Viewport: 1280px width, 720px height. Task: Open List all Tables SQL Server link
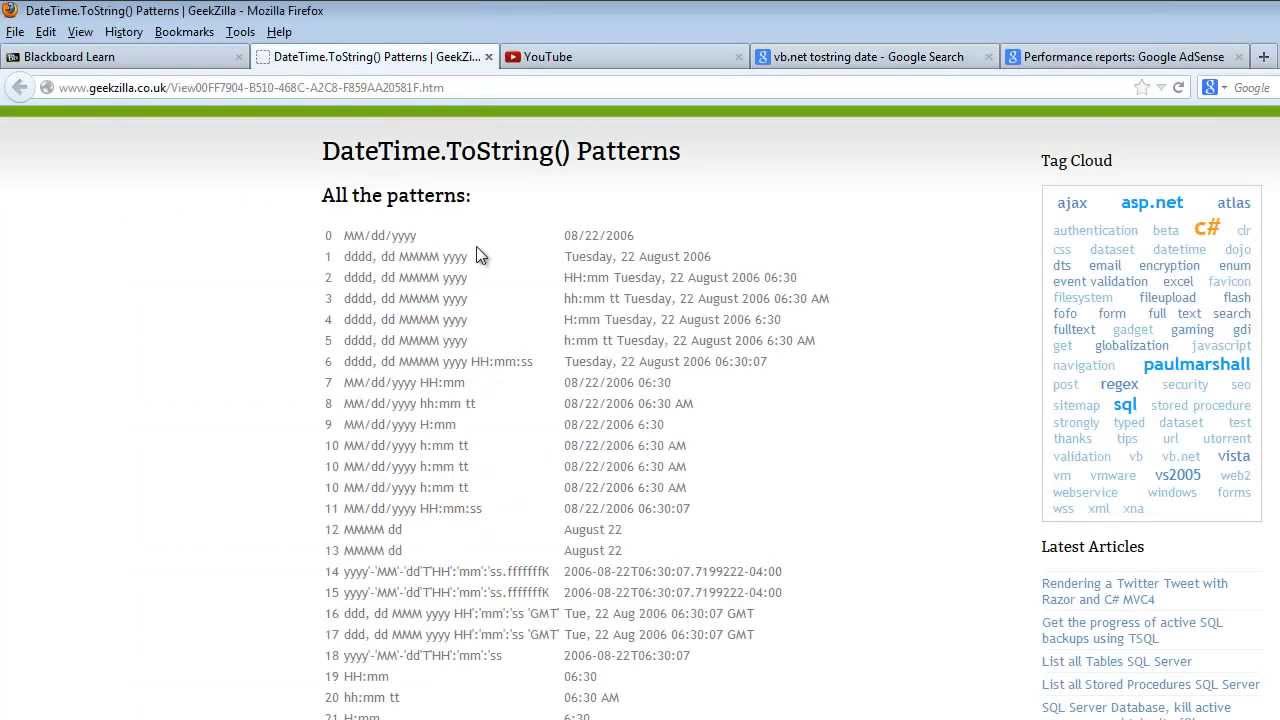[1117, 661]
